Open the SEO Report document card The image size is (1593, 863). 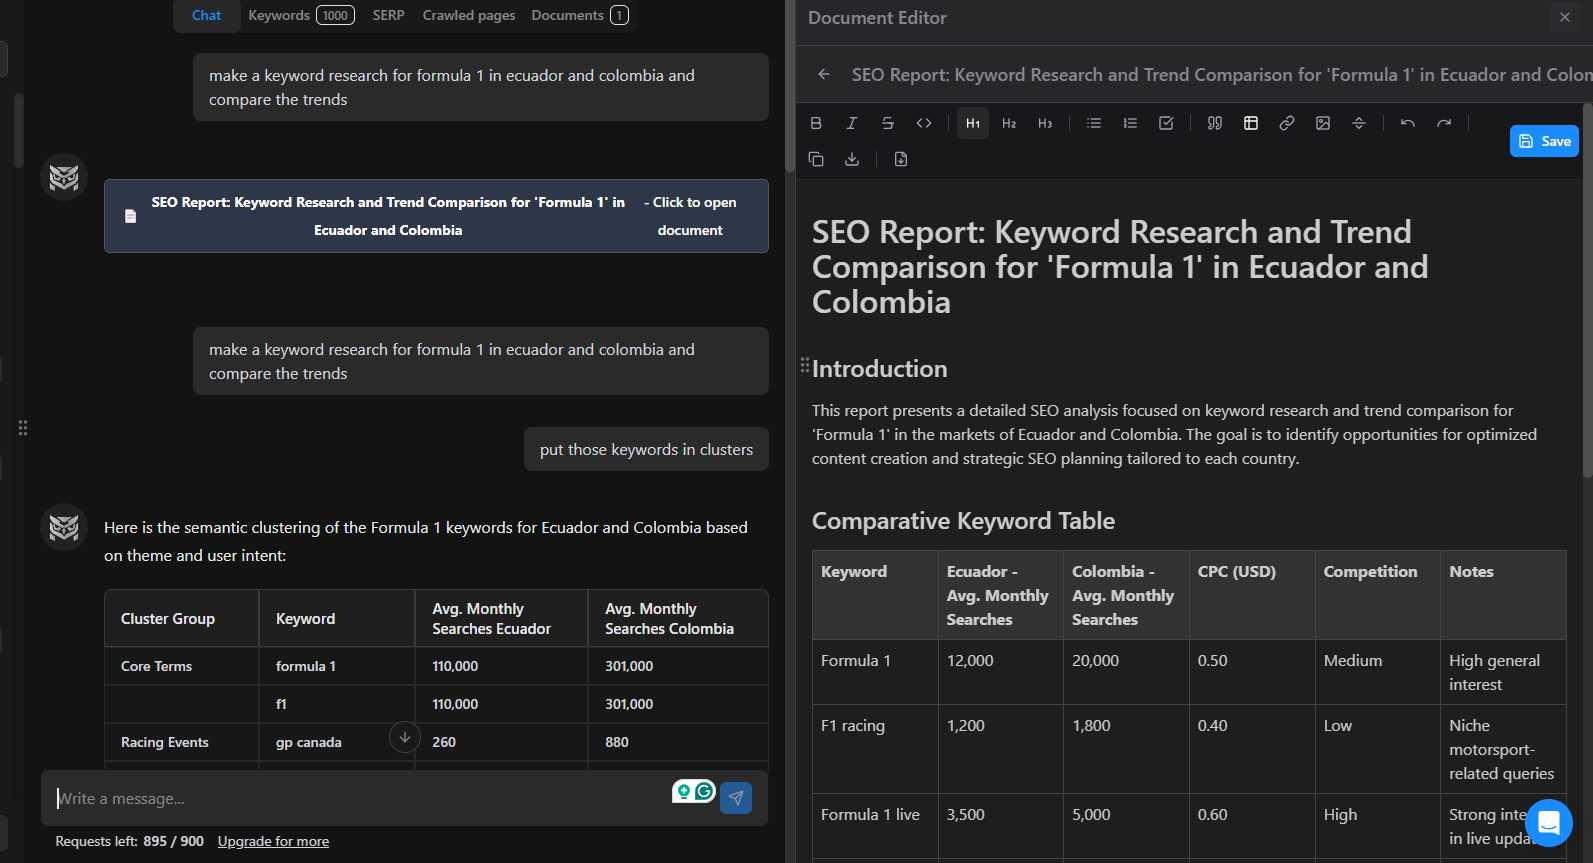point(436,216)
